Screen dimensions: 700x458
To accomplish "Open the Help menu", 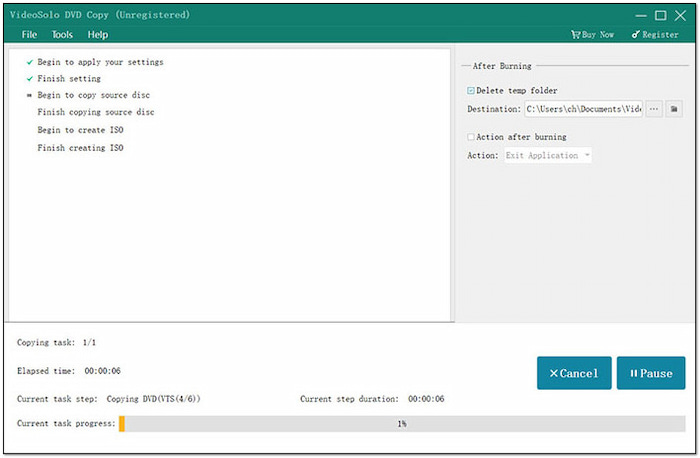I will pyautogui.click(x=97, y=35).
